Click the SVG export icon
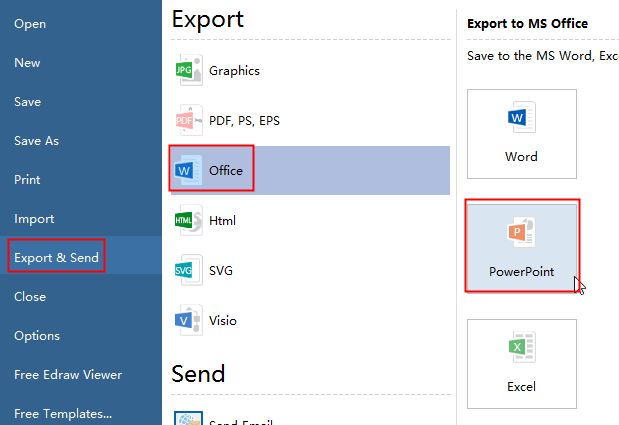The image size is (619, 425). tap(185, 270)
